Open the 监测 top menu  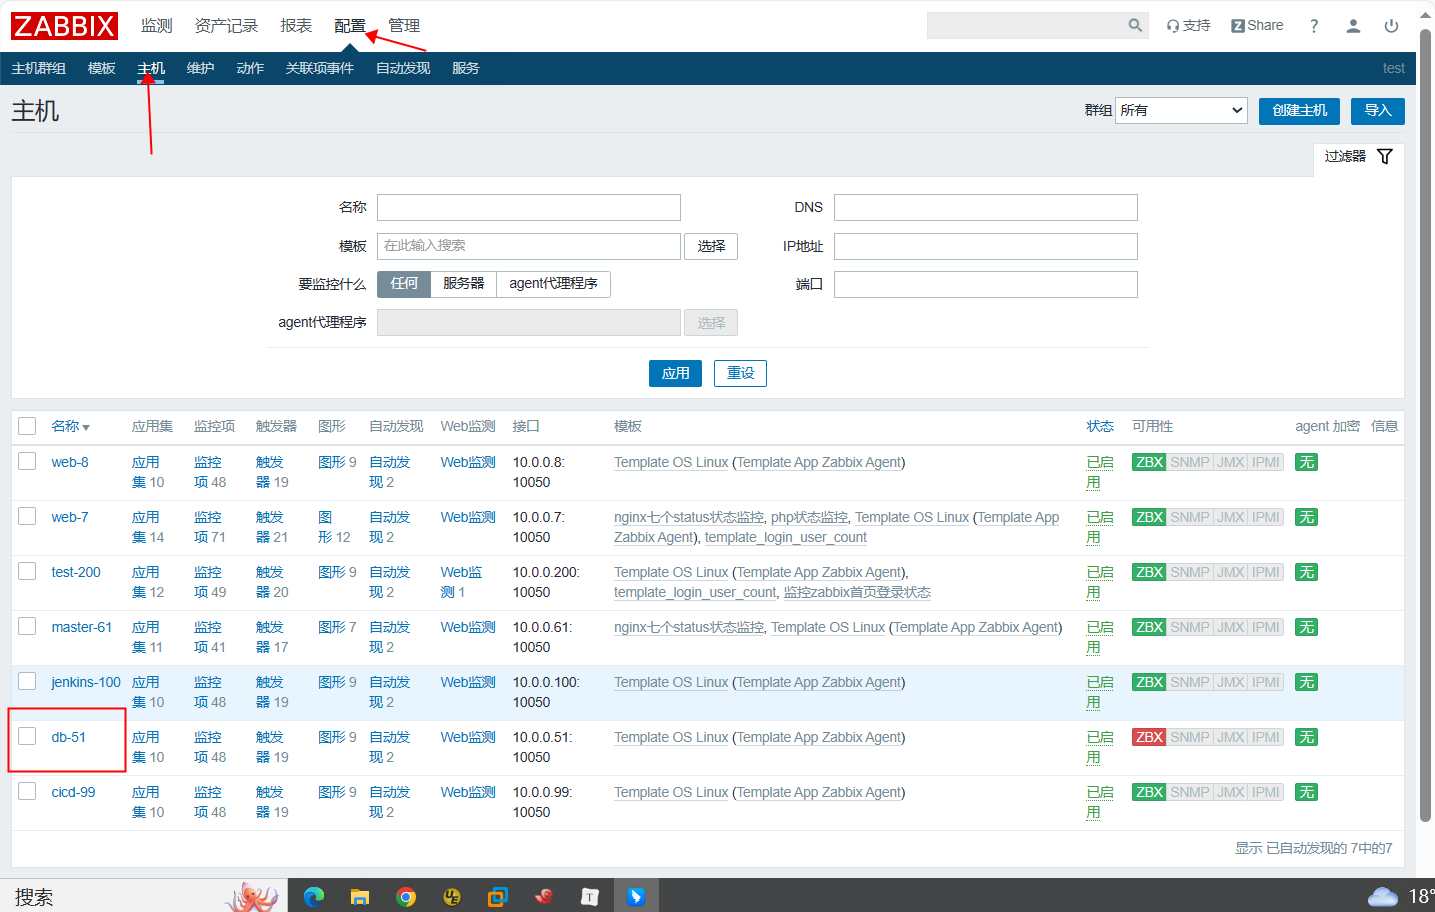[156, 26]
